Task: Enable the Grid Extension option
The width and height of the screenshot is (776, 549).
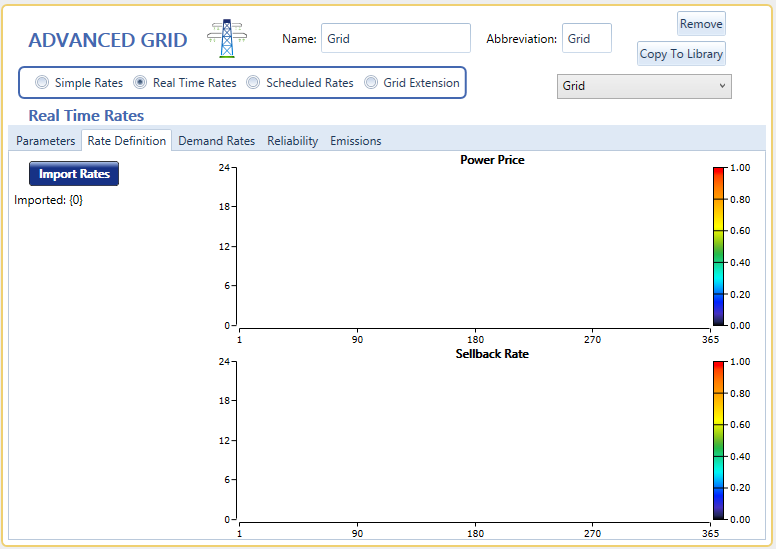Action: [371, 83]
